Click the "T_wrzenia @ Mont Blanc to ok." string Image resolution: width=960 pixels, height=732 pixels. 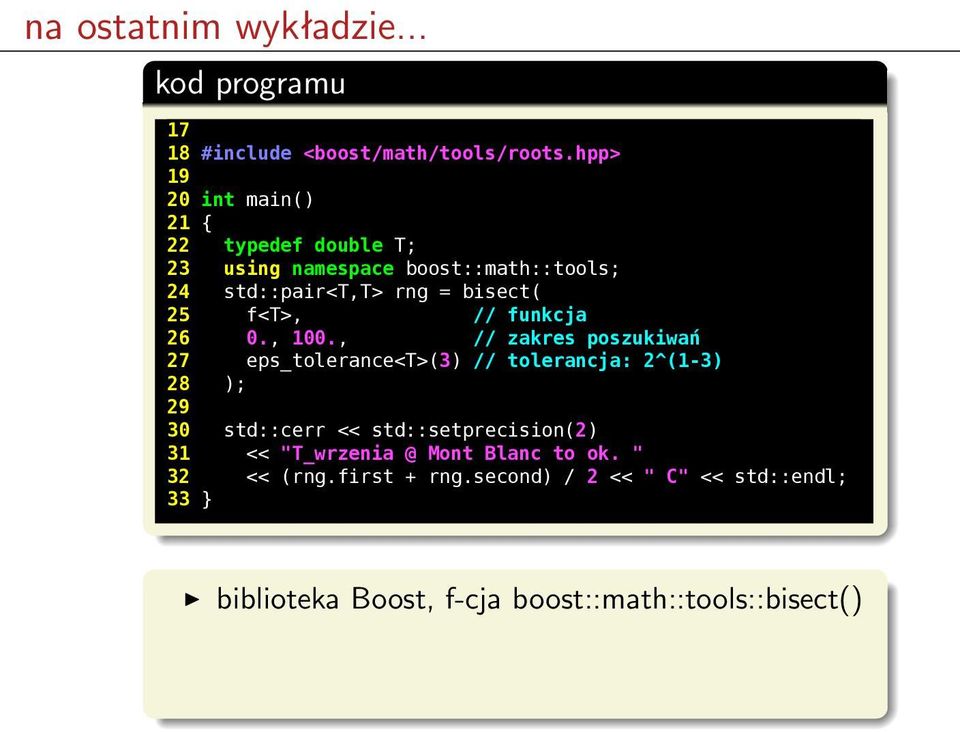(462, 454)
